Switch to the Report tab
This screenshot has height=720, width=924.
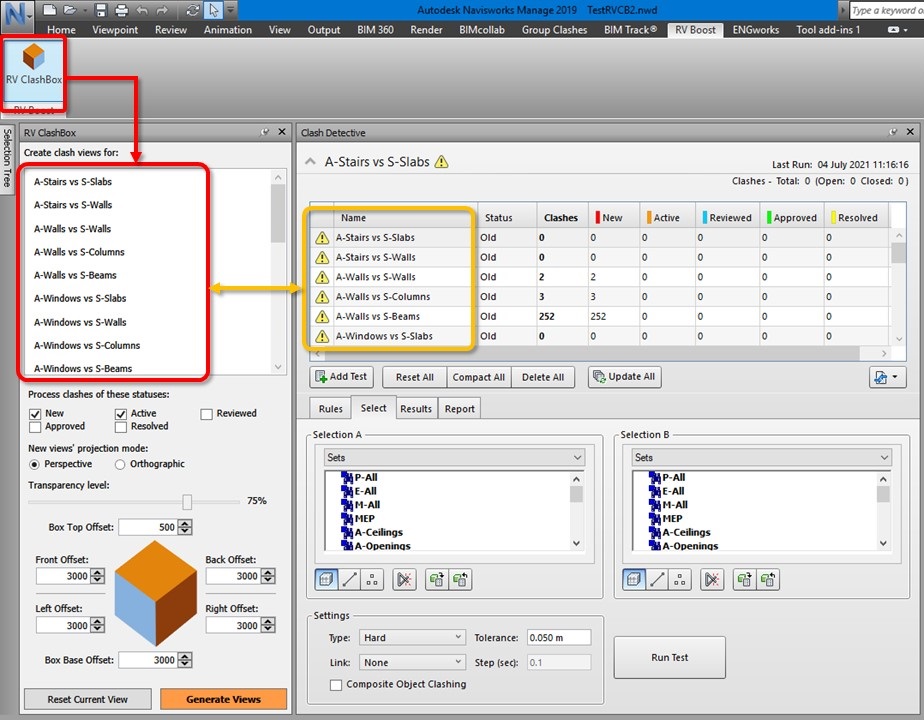tap(460, 408)
